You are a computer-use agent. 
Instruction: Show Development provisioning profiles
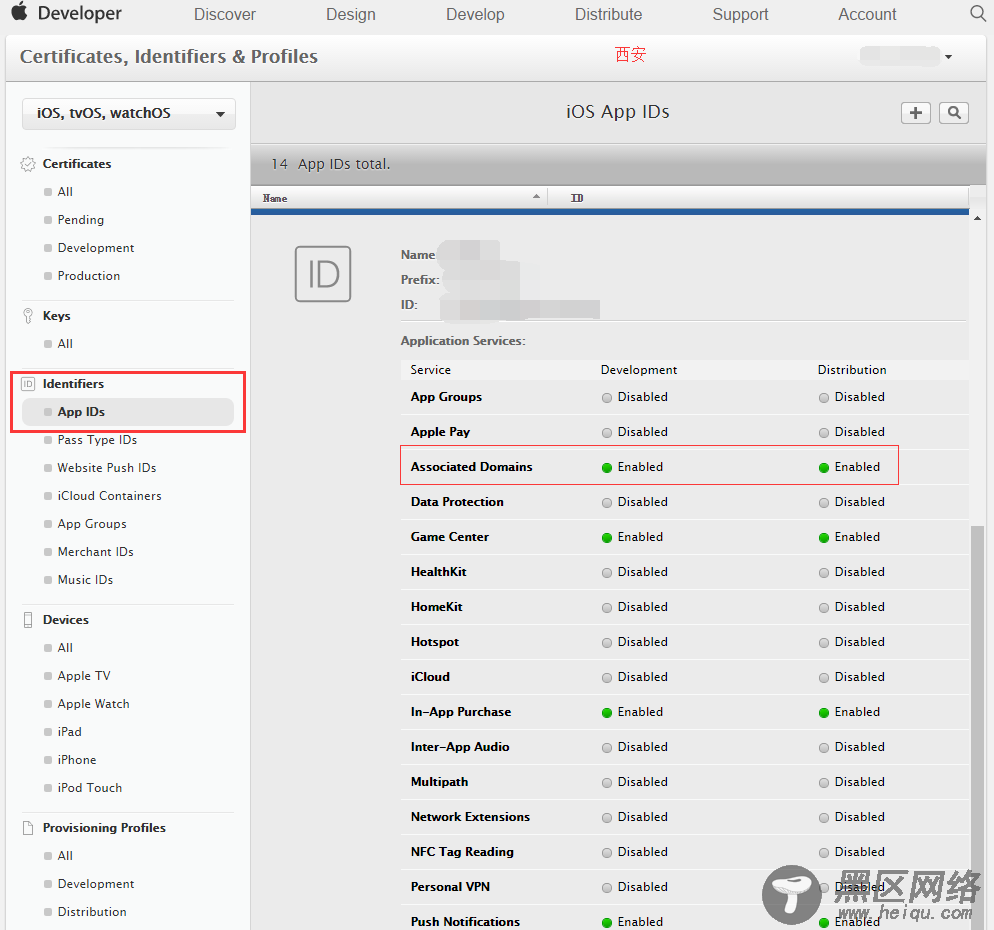click(x=96, y=884)
